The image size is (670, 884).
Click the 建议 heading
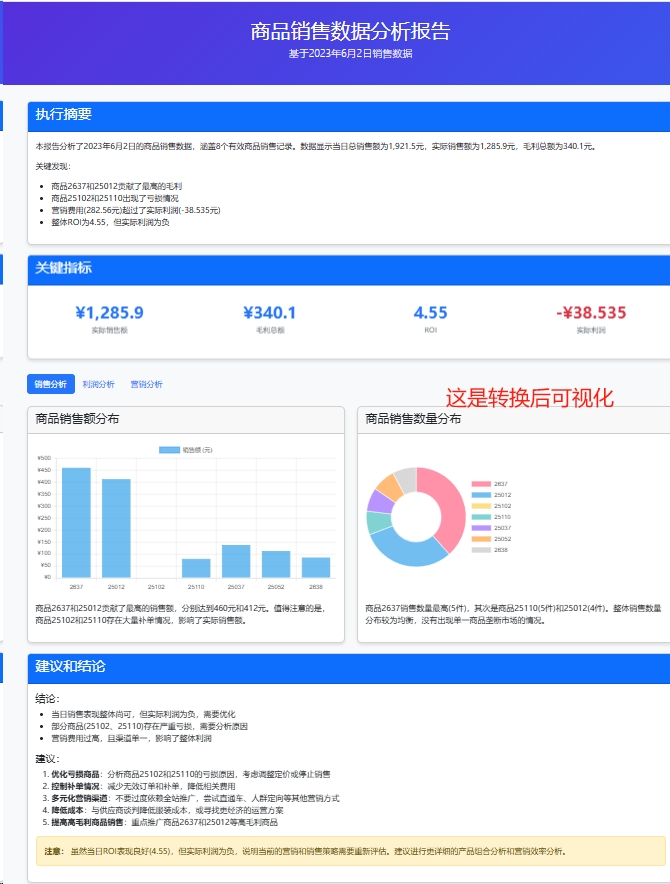[x=47, y=759]
